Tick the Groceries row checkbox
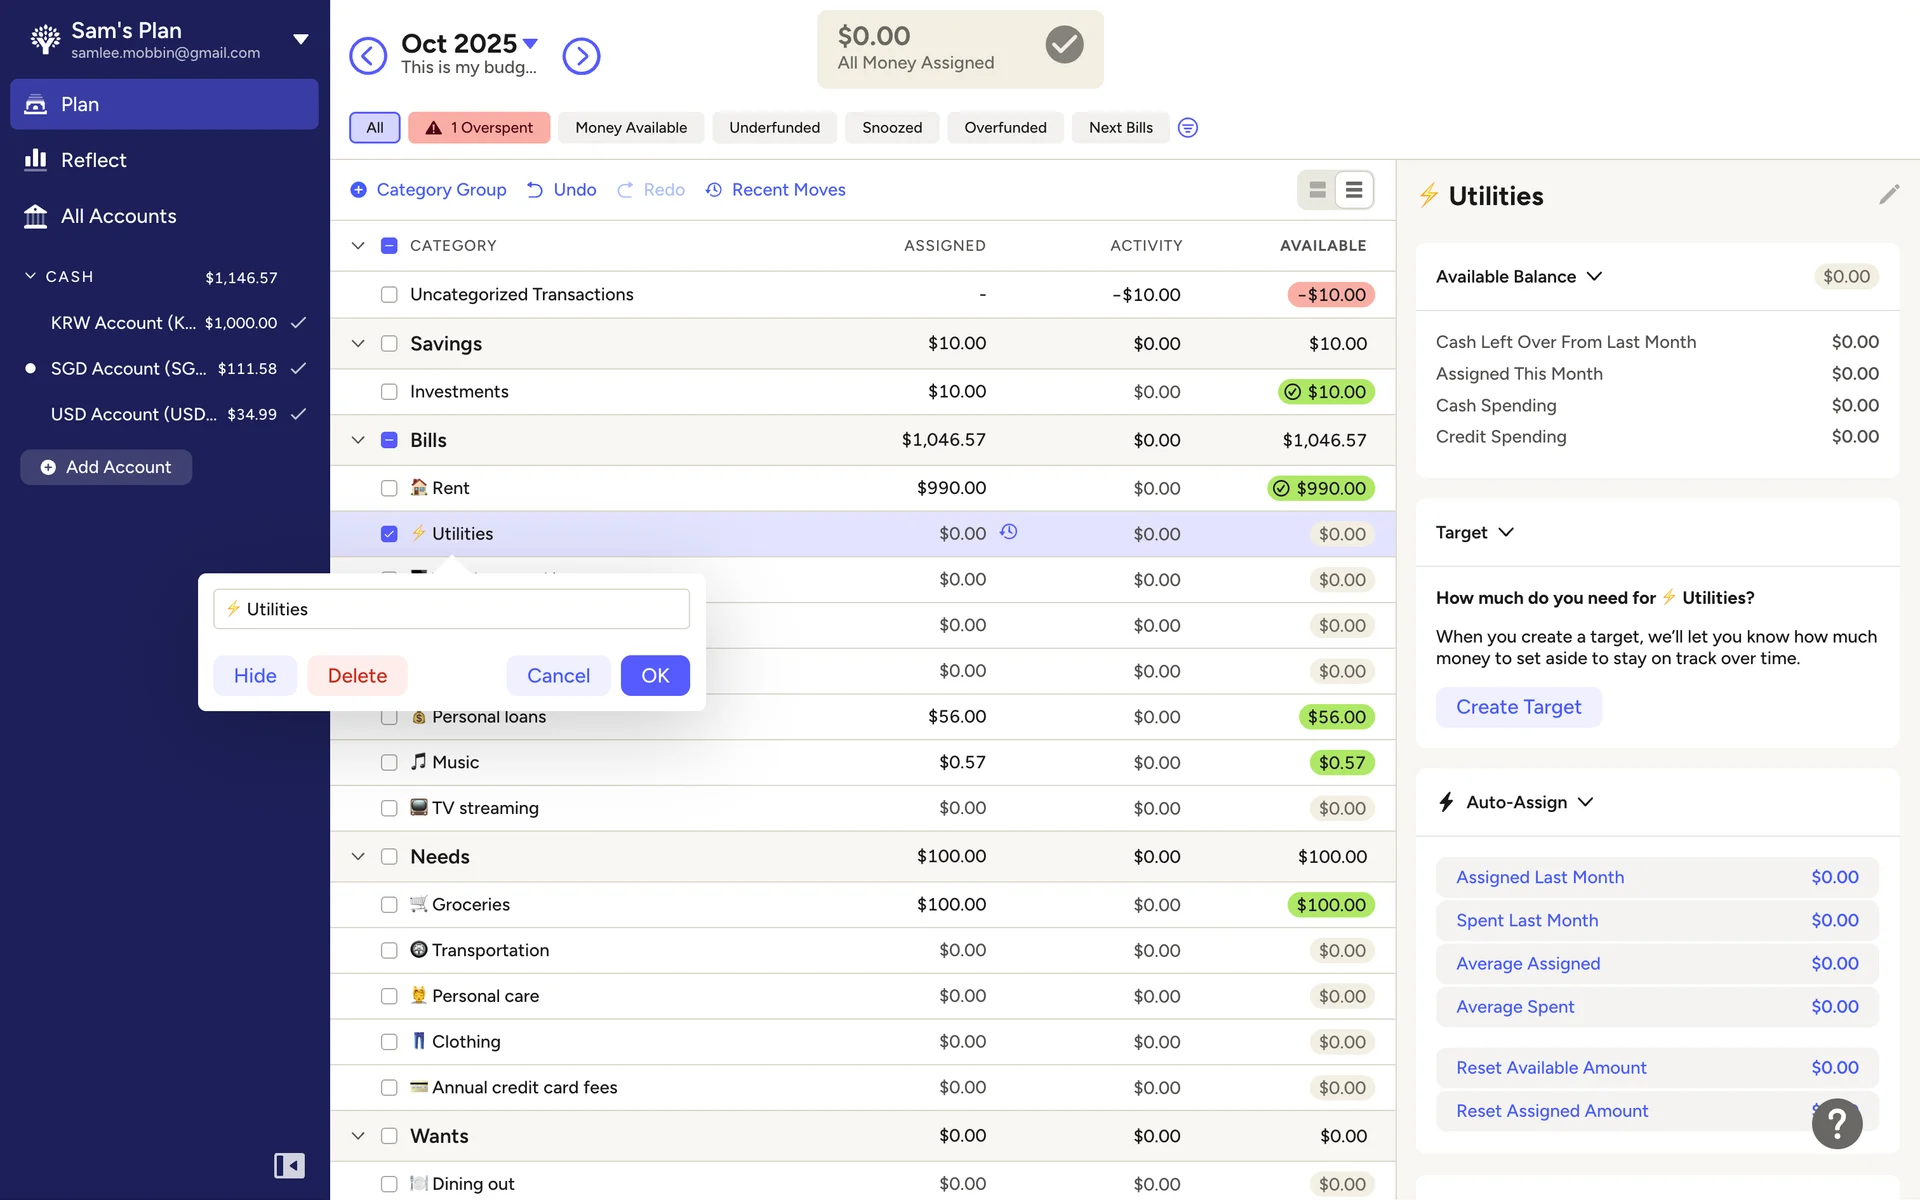The image size is (1920, 1200). (389, 905)
